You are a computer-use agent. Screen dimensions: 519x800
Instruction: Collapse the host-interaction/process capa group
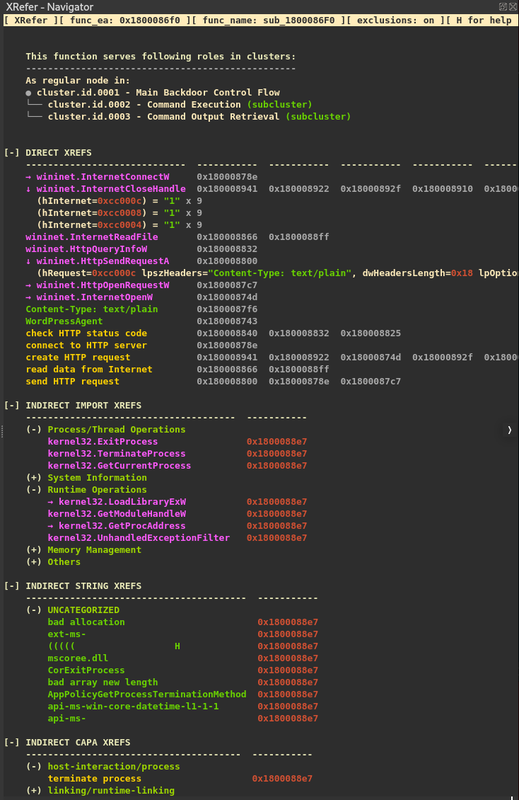pyautogui.click(x=34, y=766)
